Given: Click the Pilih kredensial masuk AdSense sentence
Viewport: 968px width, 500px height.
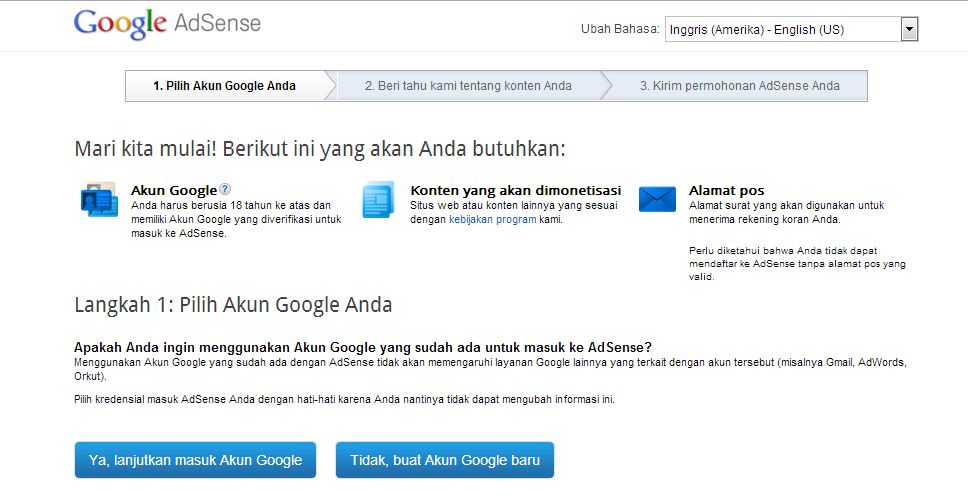Looking at the screenshot, I should (x=344, y=399).
